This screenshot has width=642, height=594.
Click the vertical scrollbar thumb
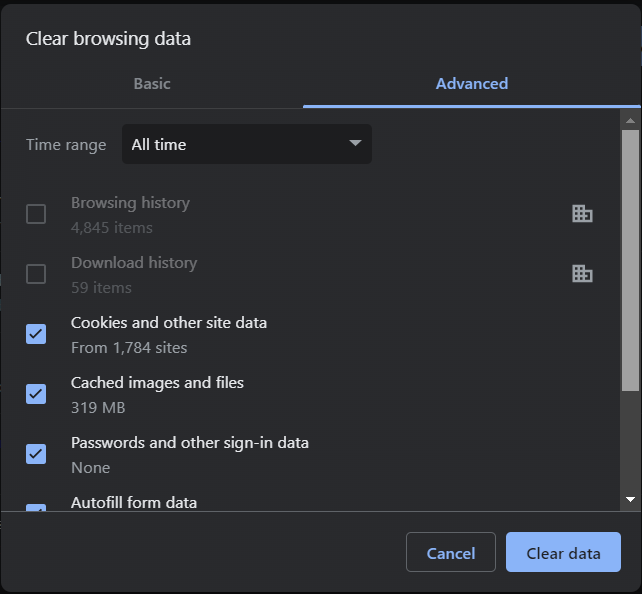tap(630, 260)
